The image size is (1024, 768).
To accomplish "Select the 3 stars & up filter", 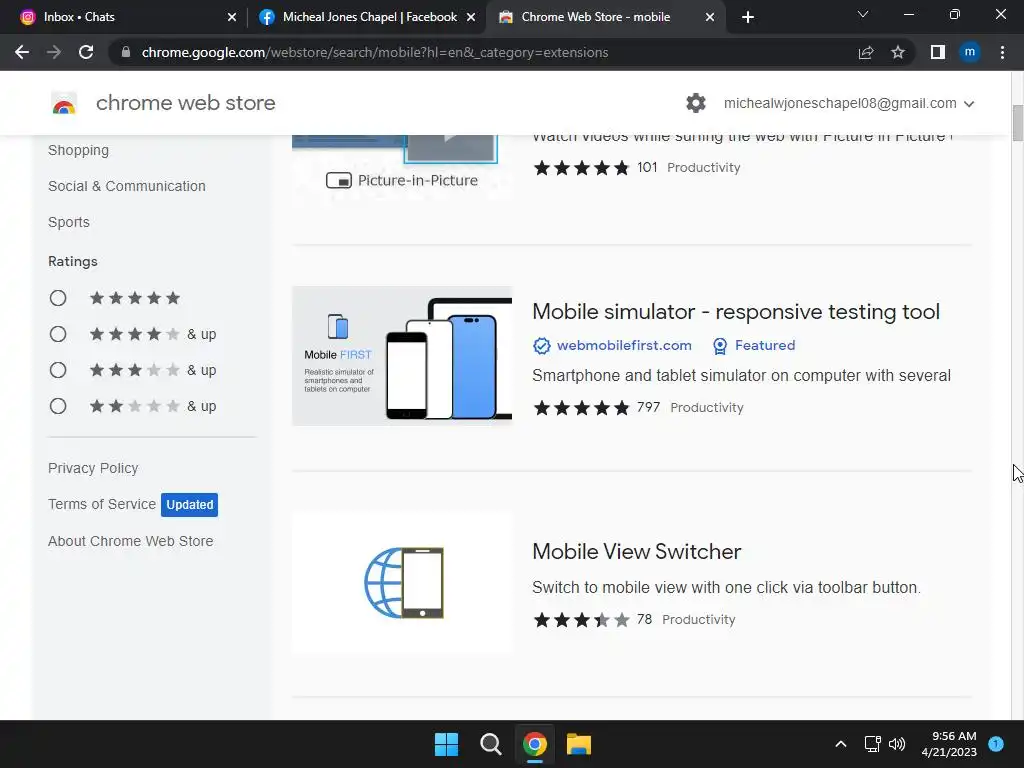I will coord(58,370).
